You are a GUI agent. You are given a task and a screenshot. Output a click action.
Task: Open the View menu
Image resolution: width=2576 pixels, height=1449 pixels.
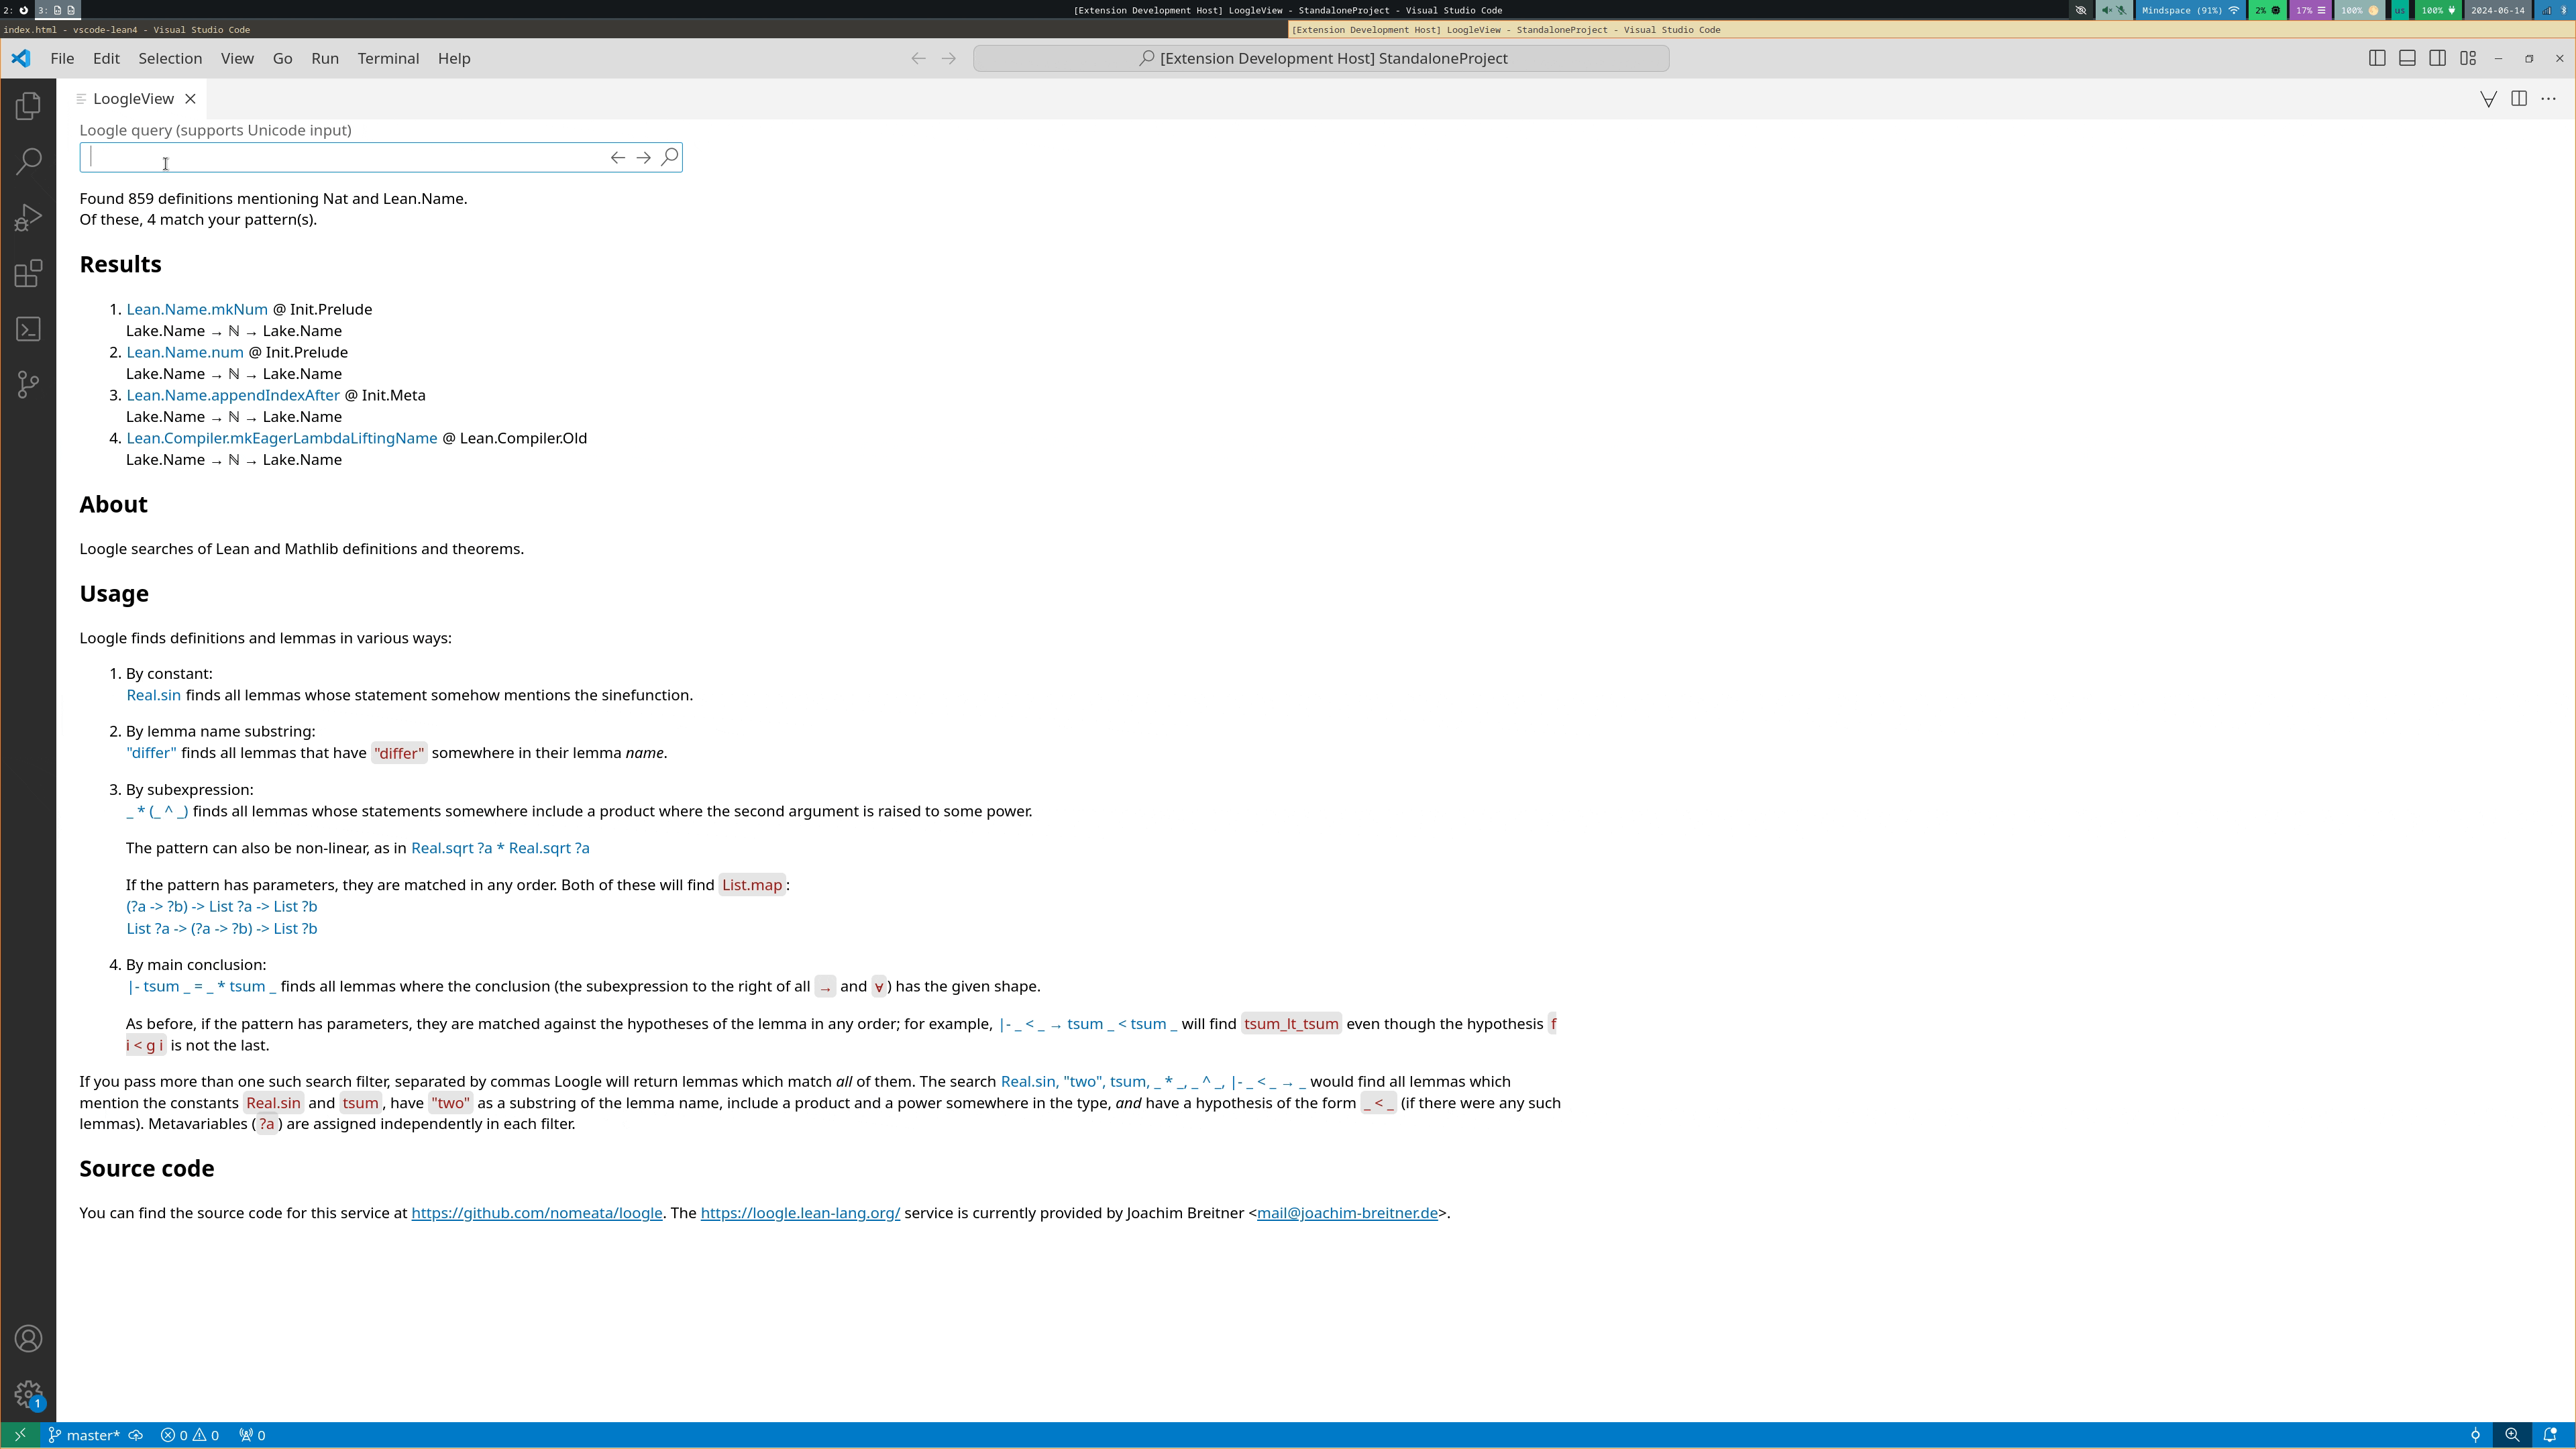pyautogui.click(x=237, y=58)
